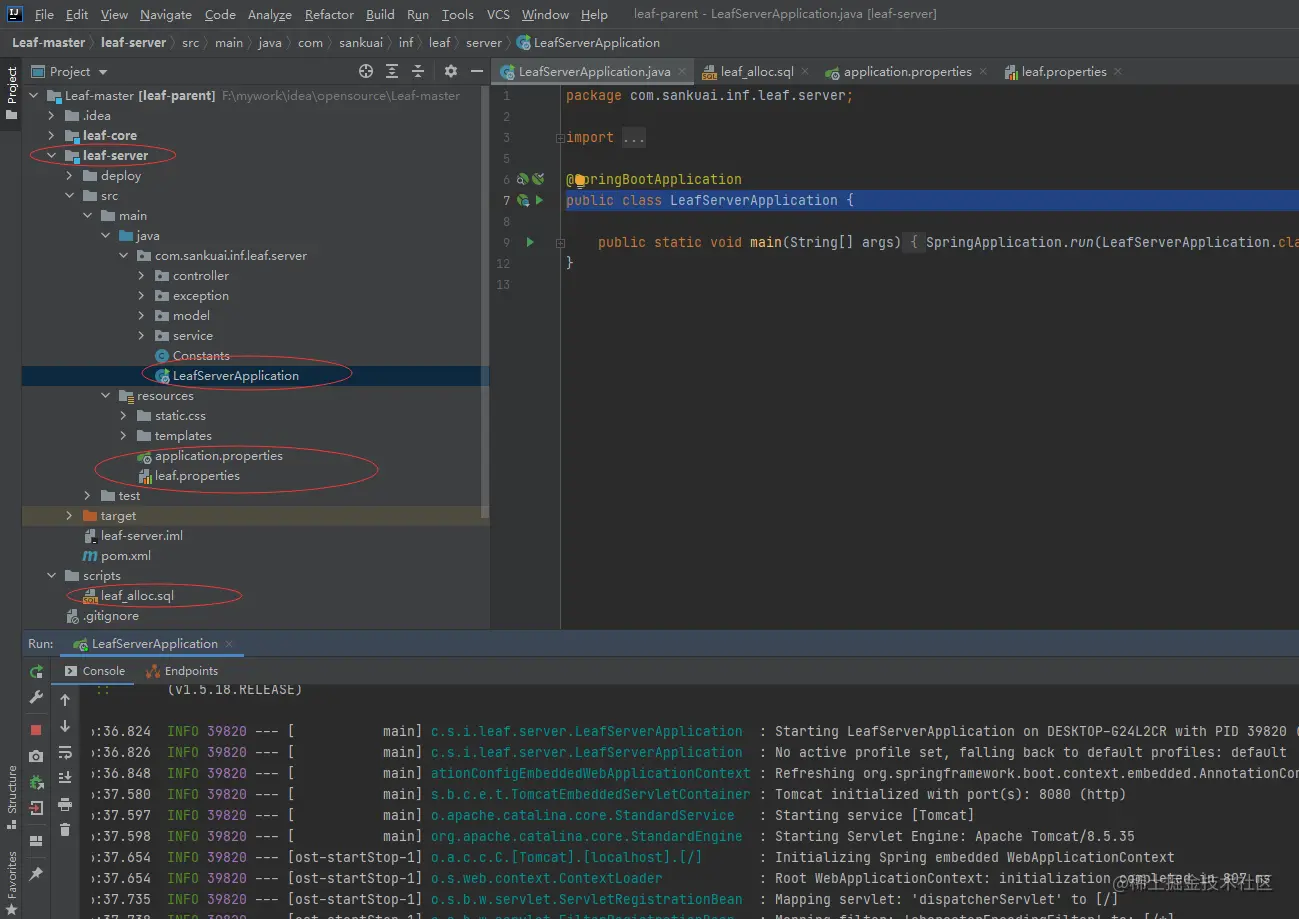The height and width of the screenshot is (919, 1299).
Task: Toggle the Project tool window stripe button
Action: pos(11,94)
